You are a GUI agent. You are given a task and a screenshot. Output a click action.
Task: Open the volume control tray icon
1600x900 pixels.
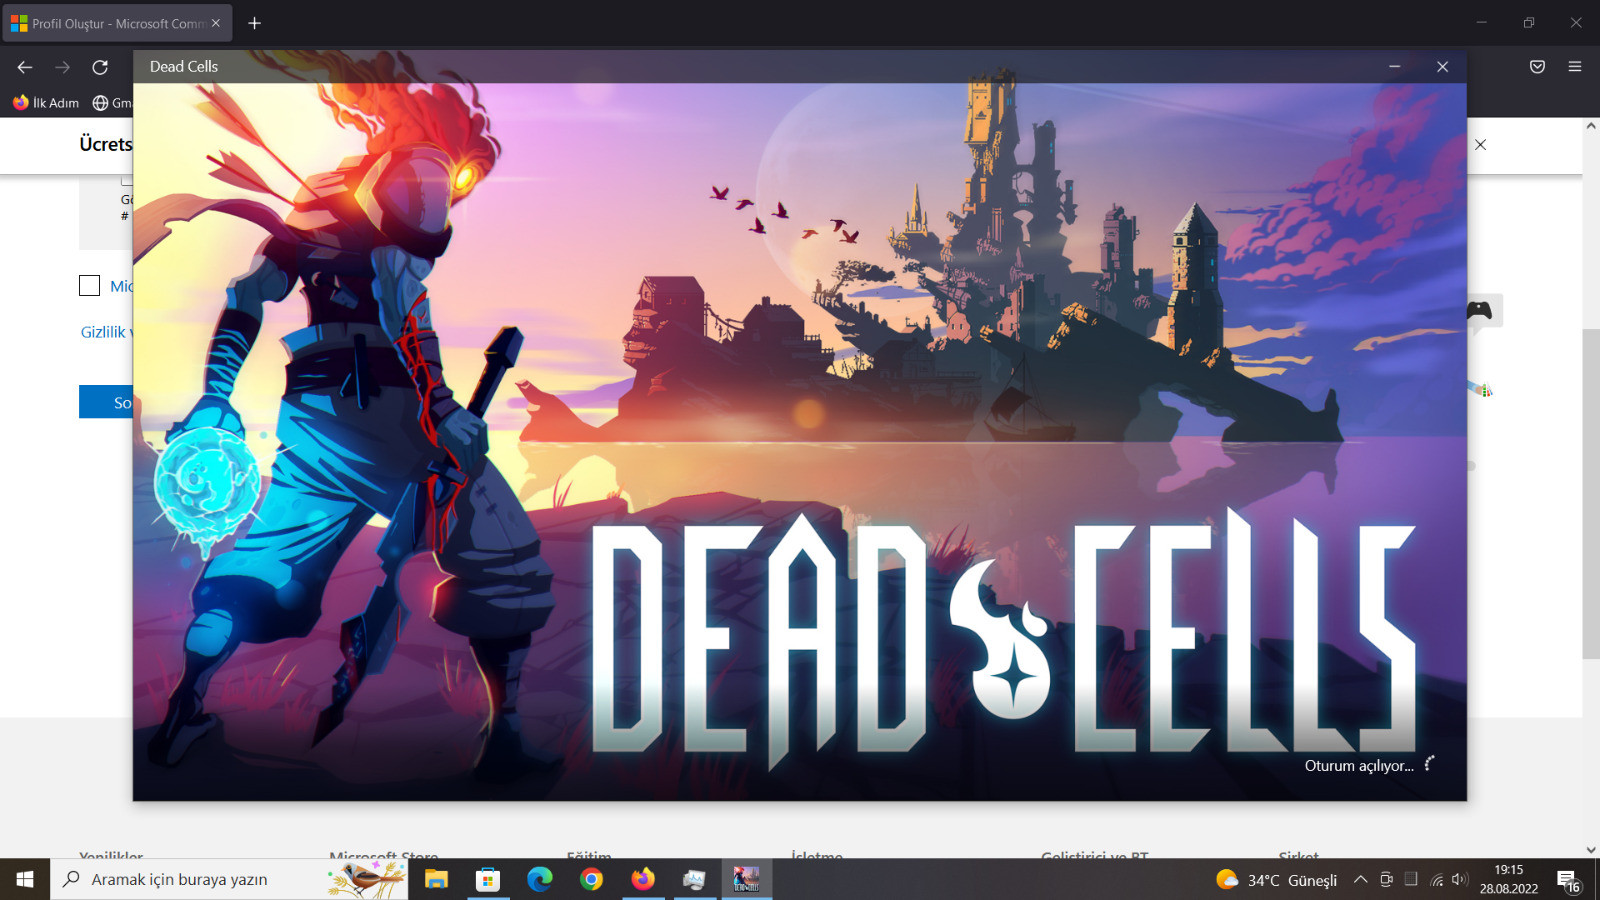(x=1460, y=880)
